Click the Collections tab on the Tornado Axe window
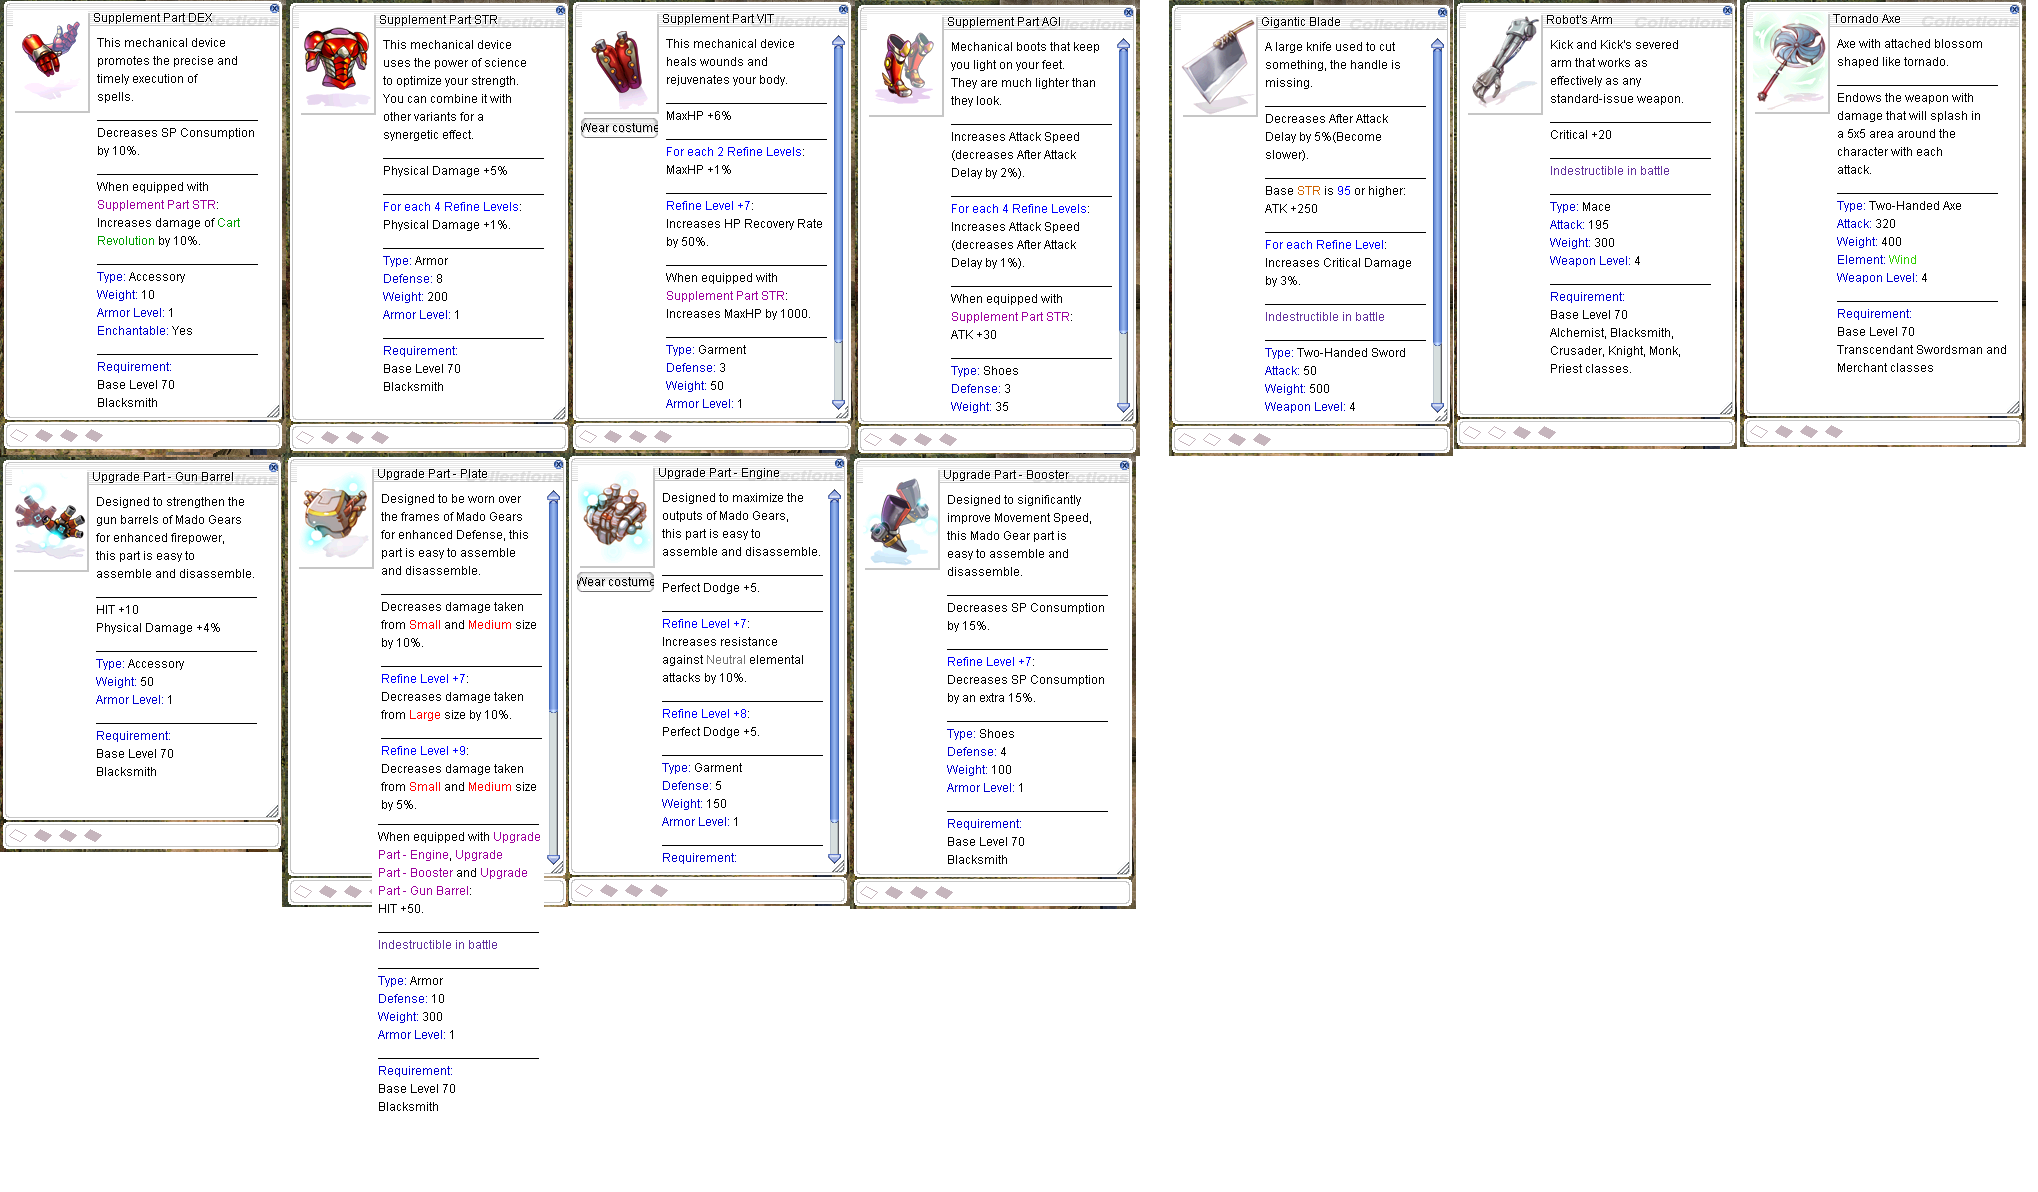 (x=1968, y=21)
